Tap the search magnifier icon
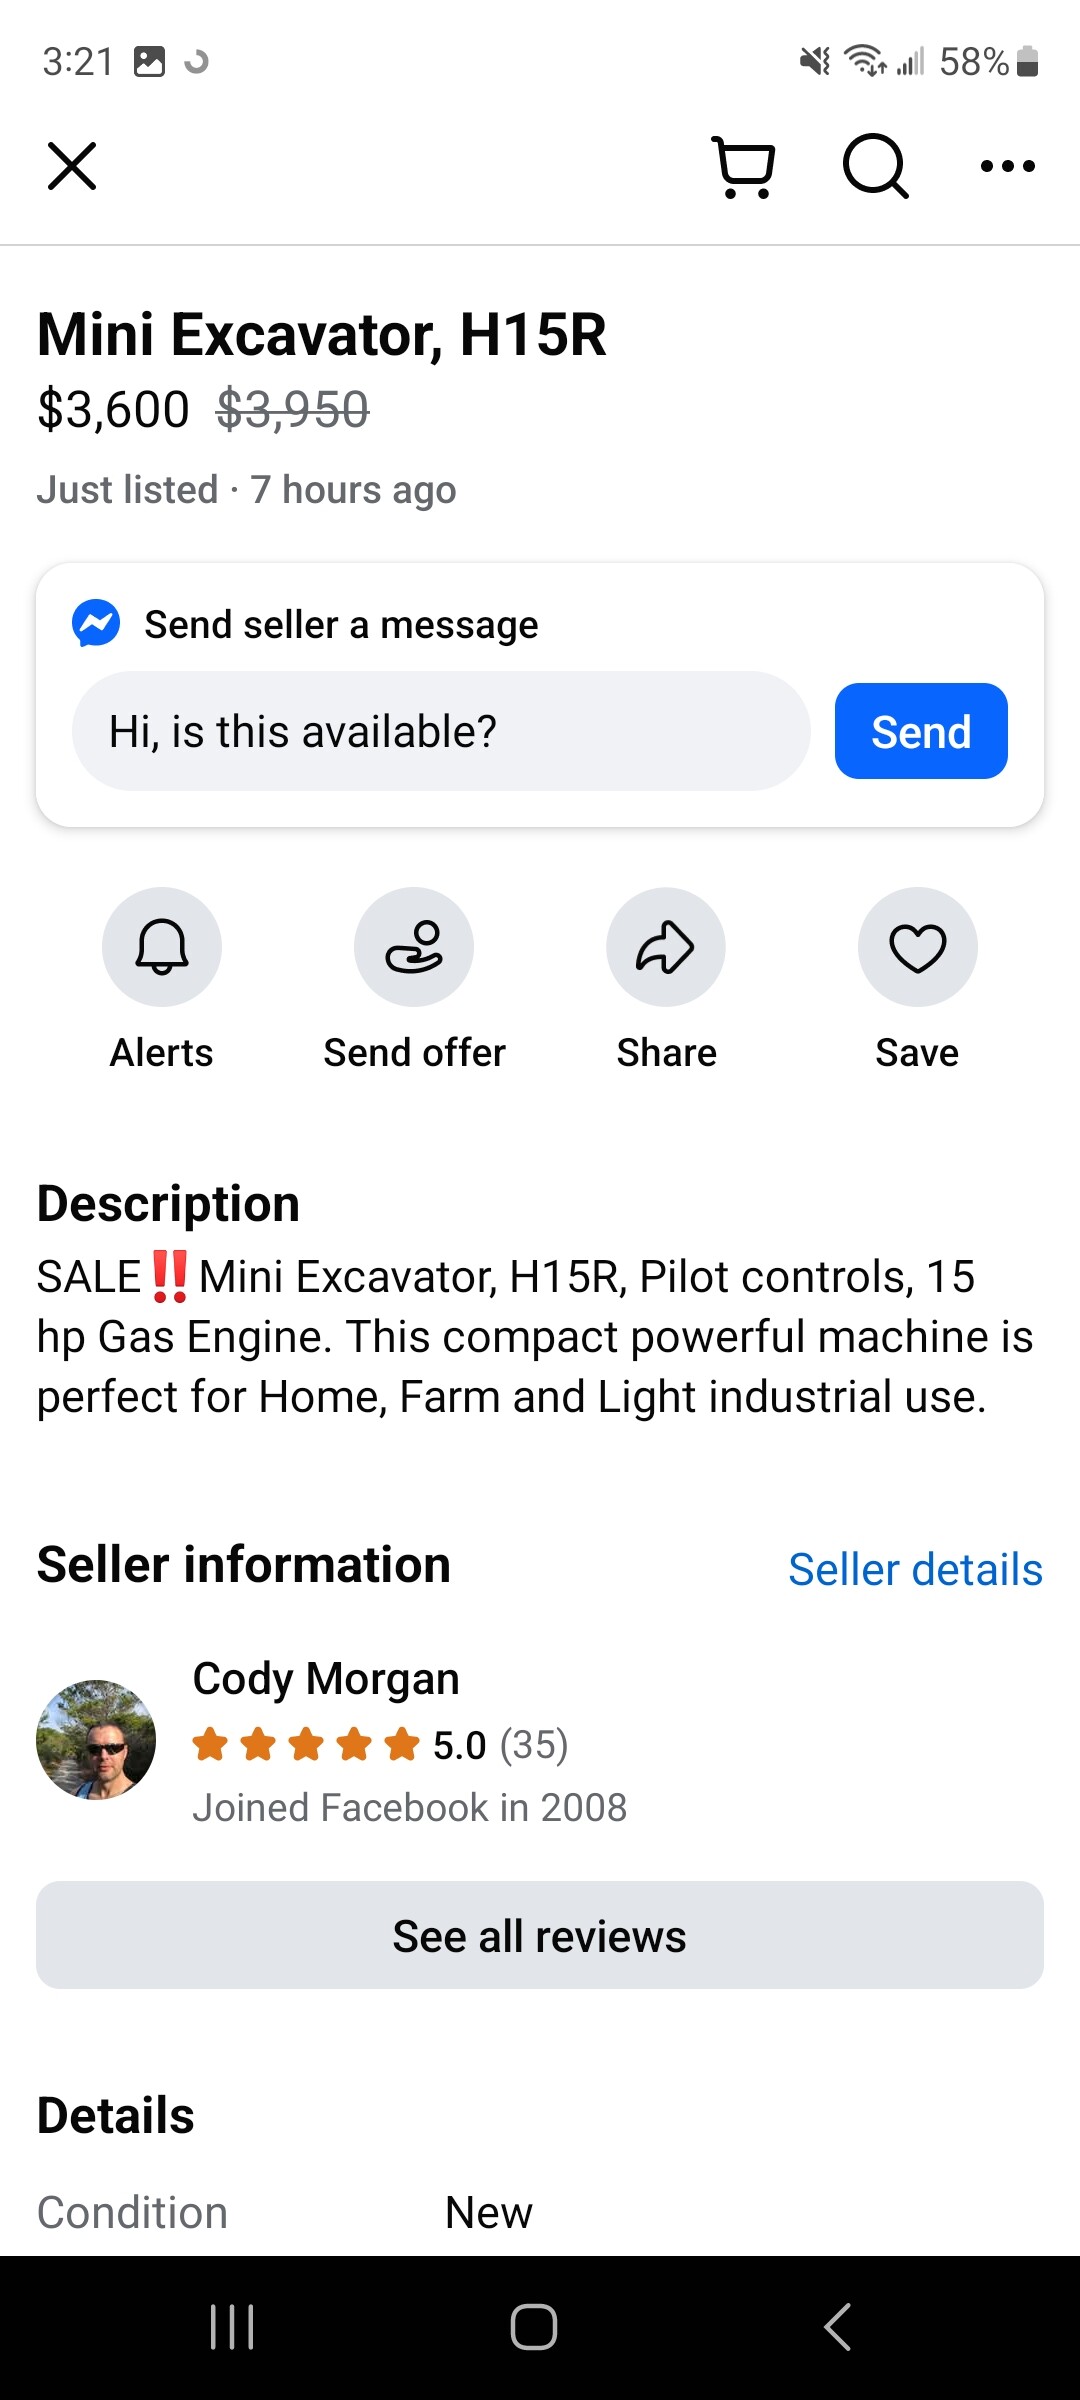 [875, 166]
